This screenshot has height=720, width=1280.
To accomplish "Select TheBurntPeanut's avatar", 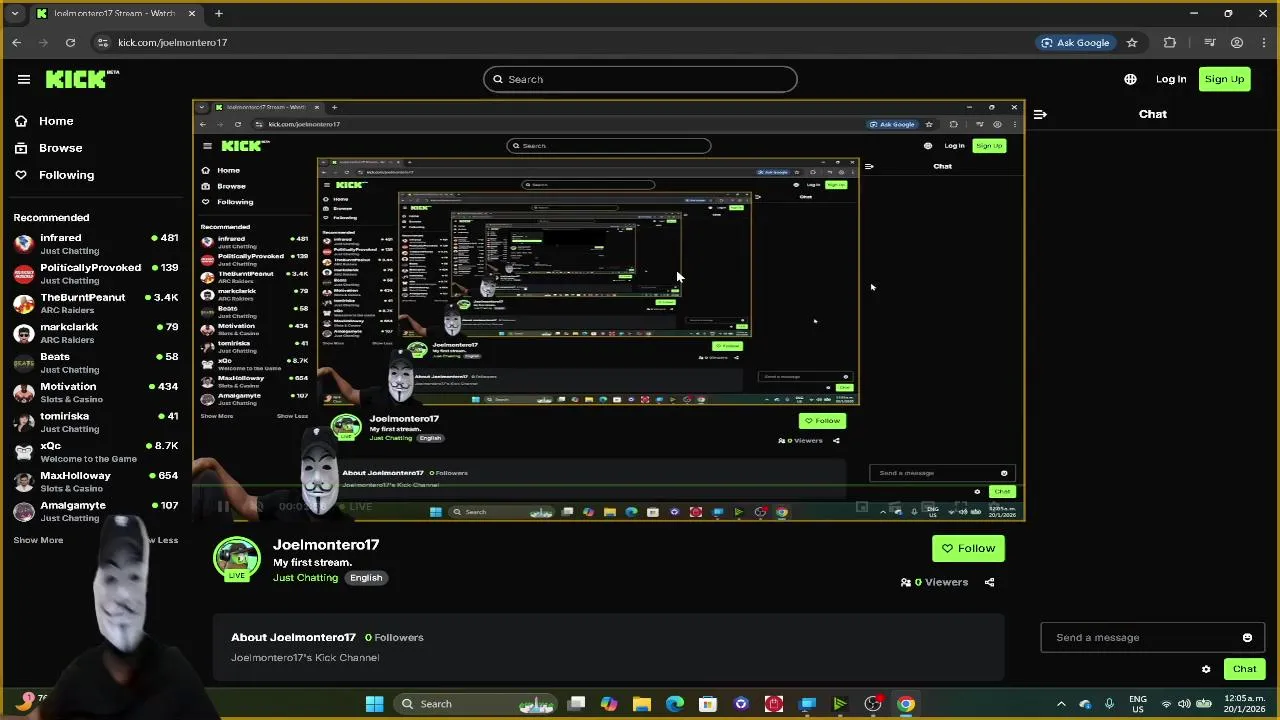I will [x=24, y=303].
